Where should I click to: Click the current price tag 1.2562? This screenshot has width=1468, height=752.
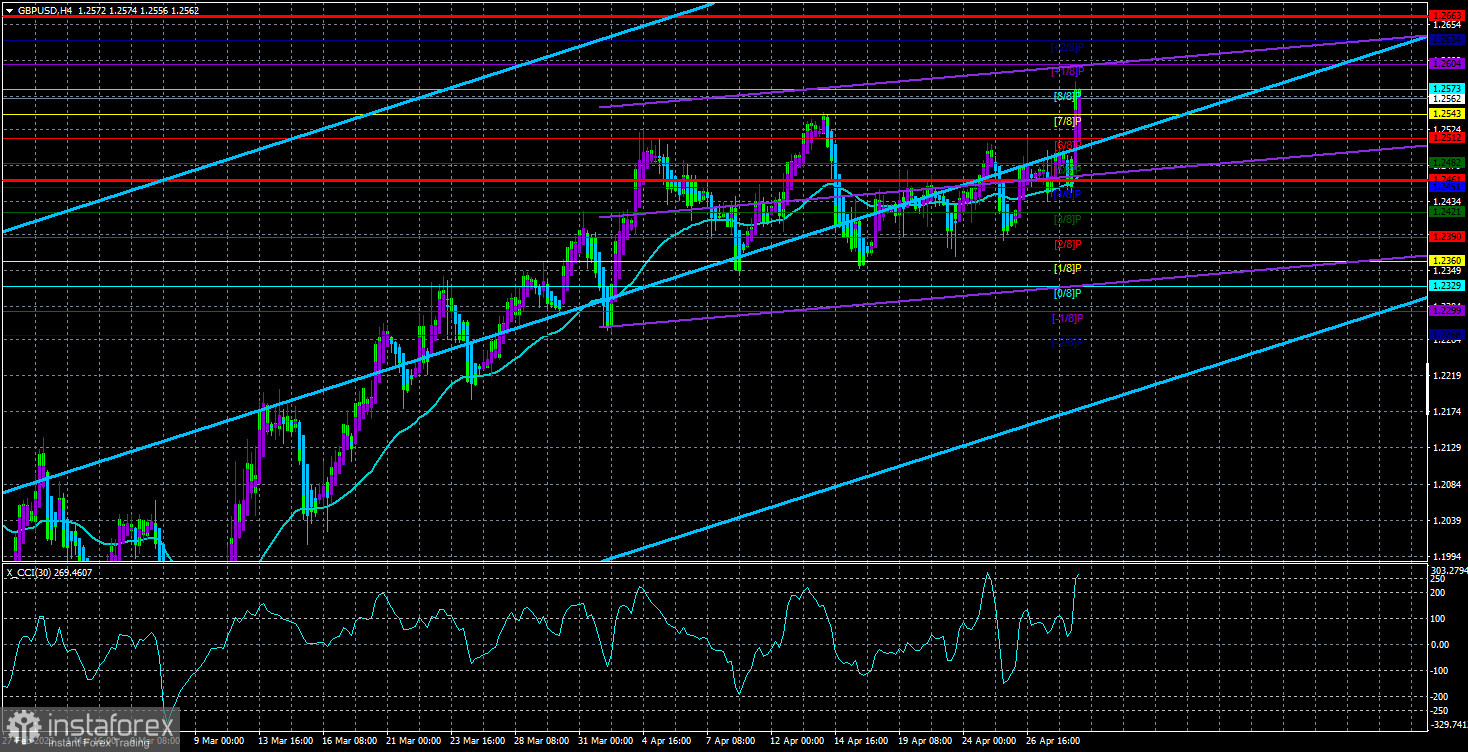click(x=1446, y=99)
